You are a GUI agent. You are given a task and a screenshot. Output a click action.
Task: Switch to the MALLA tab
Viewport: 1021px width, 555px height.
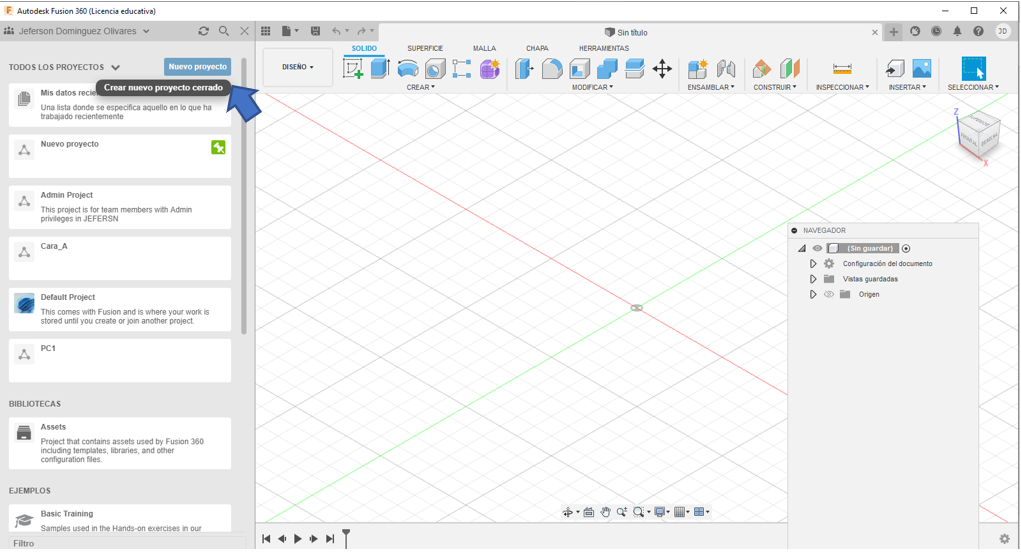pyautogui.click(x=484, y=48)
